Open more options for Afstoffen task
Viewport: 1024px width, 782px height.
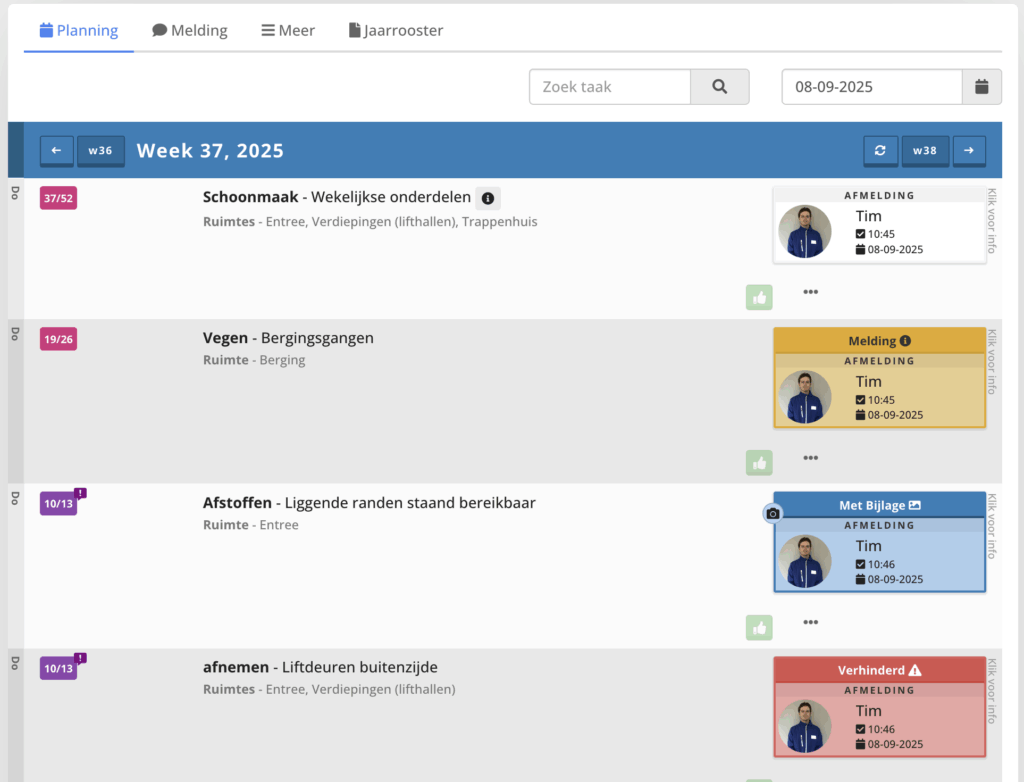(x=810, y=622)
